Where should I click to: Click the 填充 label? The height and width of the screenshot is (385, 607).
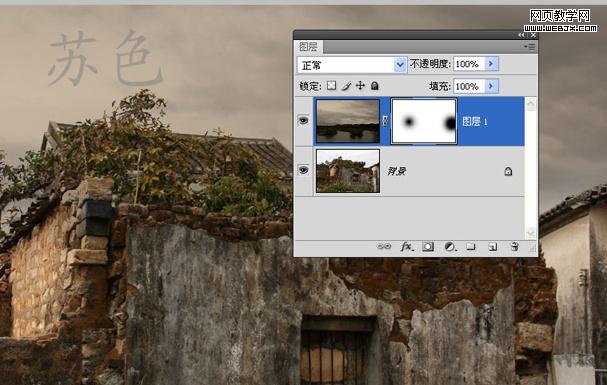[x=440, y=86]
